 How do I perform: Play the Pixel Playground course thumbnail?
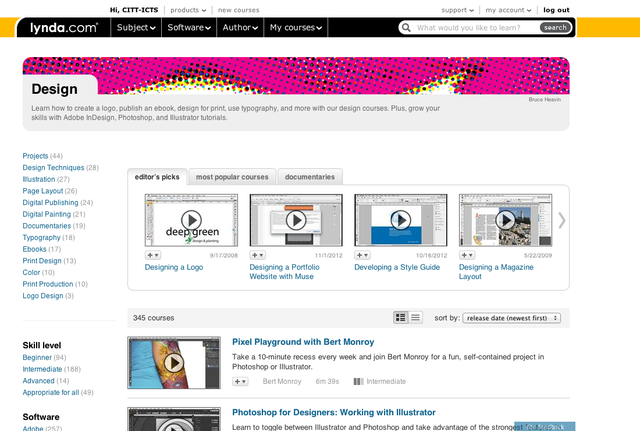pyautogui.click(x=174, y=362)
